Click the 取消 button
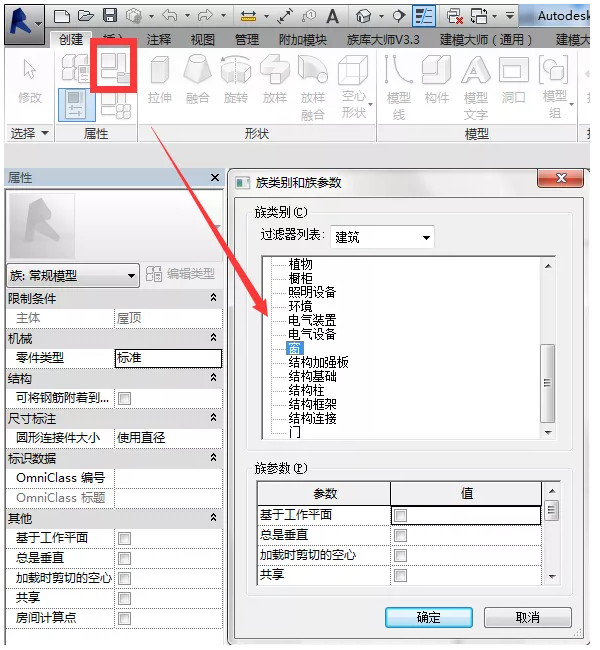The image size is (600, 650). pos(528,618)
